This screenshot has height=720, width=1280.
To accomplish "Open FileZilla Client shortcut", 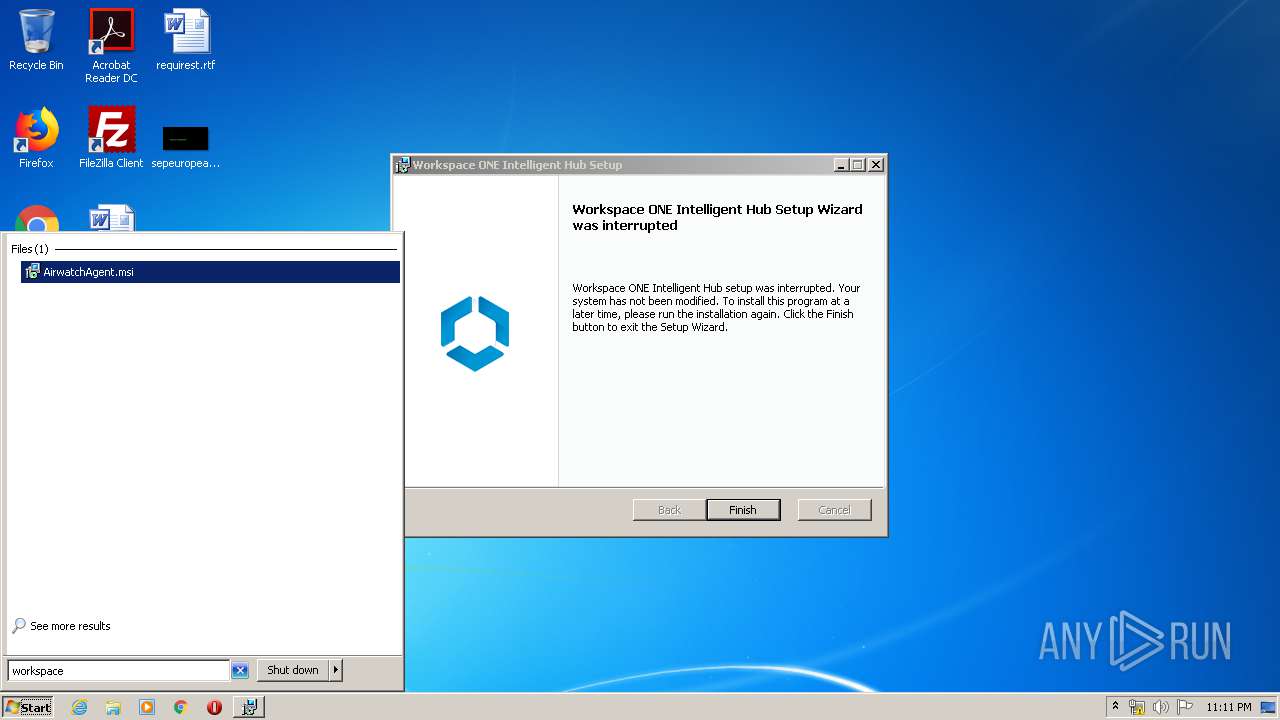I will [111, 138].
